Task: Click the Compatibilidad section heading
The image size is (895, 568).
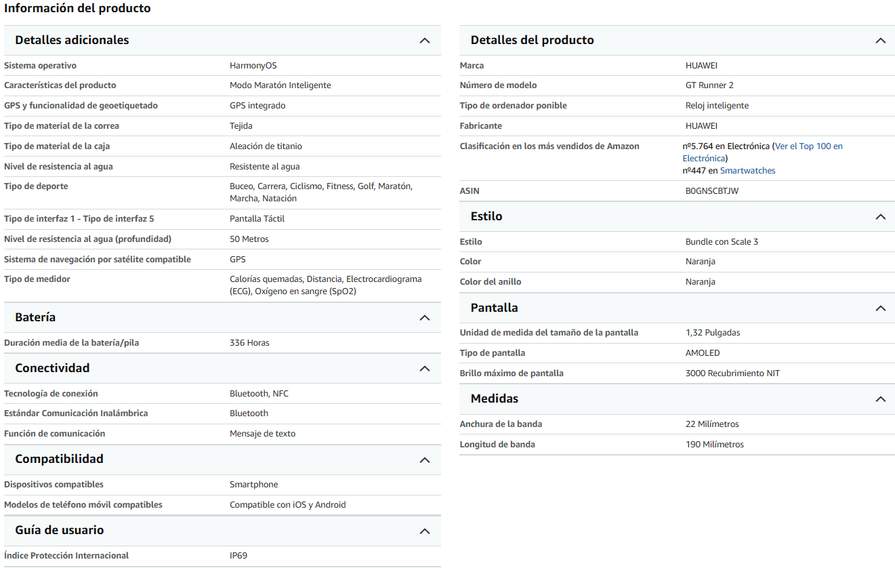Action: pyautogui.click(x=59, y=459)
